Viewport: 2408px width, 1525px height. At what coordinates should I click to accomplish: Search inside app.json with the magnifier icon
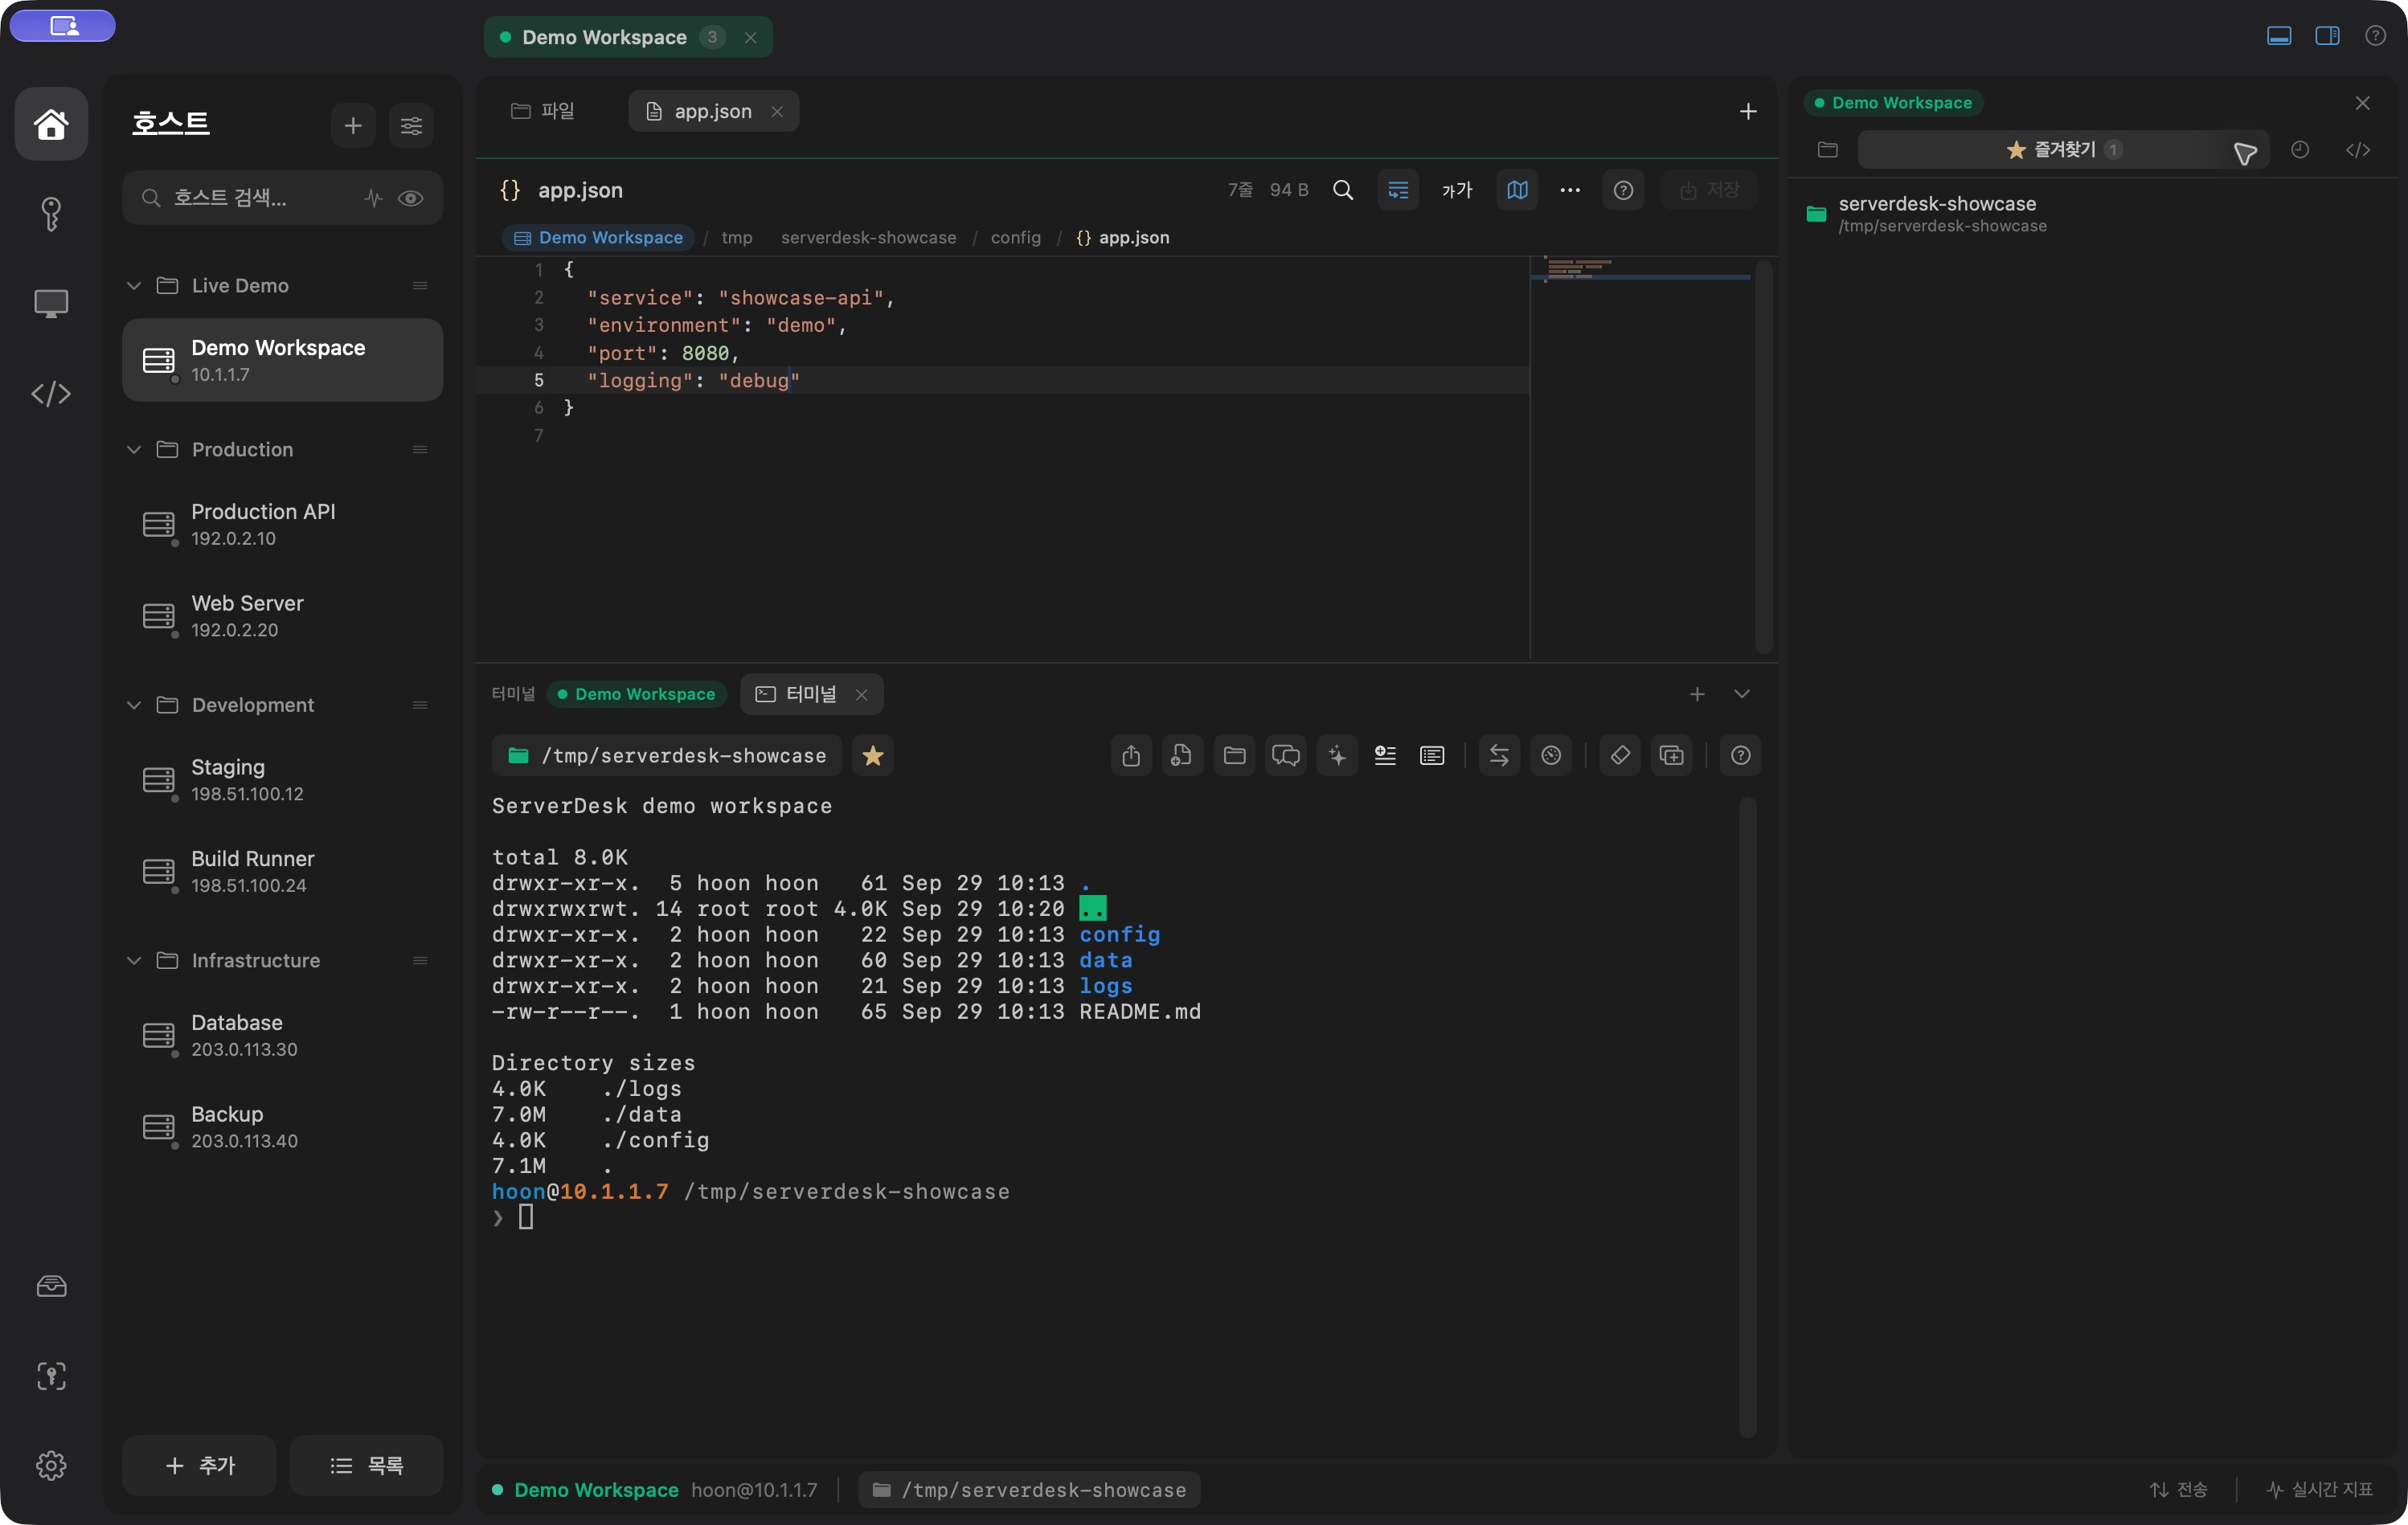click(x=1343, y=190)
